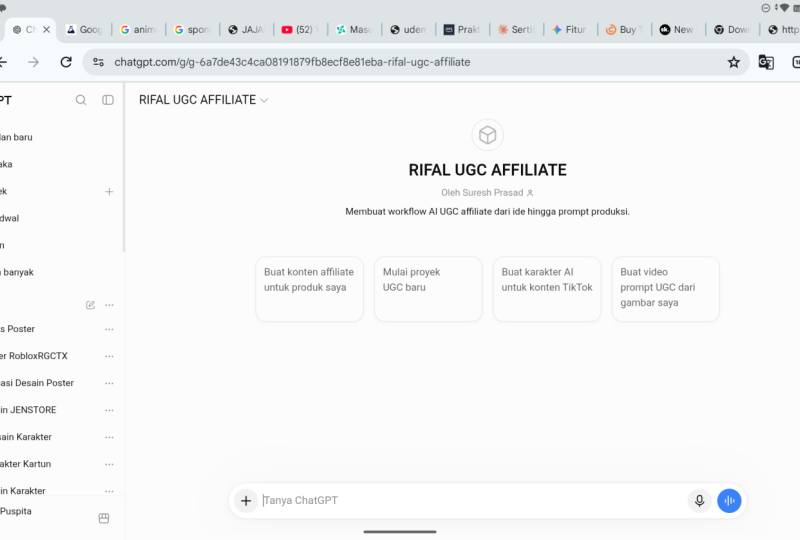Open options menu for 'asi Desain Poster' chat
The height and width of the screenshot is (540, 800).
click(109, 383)
